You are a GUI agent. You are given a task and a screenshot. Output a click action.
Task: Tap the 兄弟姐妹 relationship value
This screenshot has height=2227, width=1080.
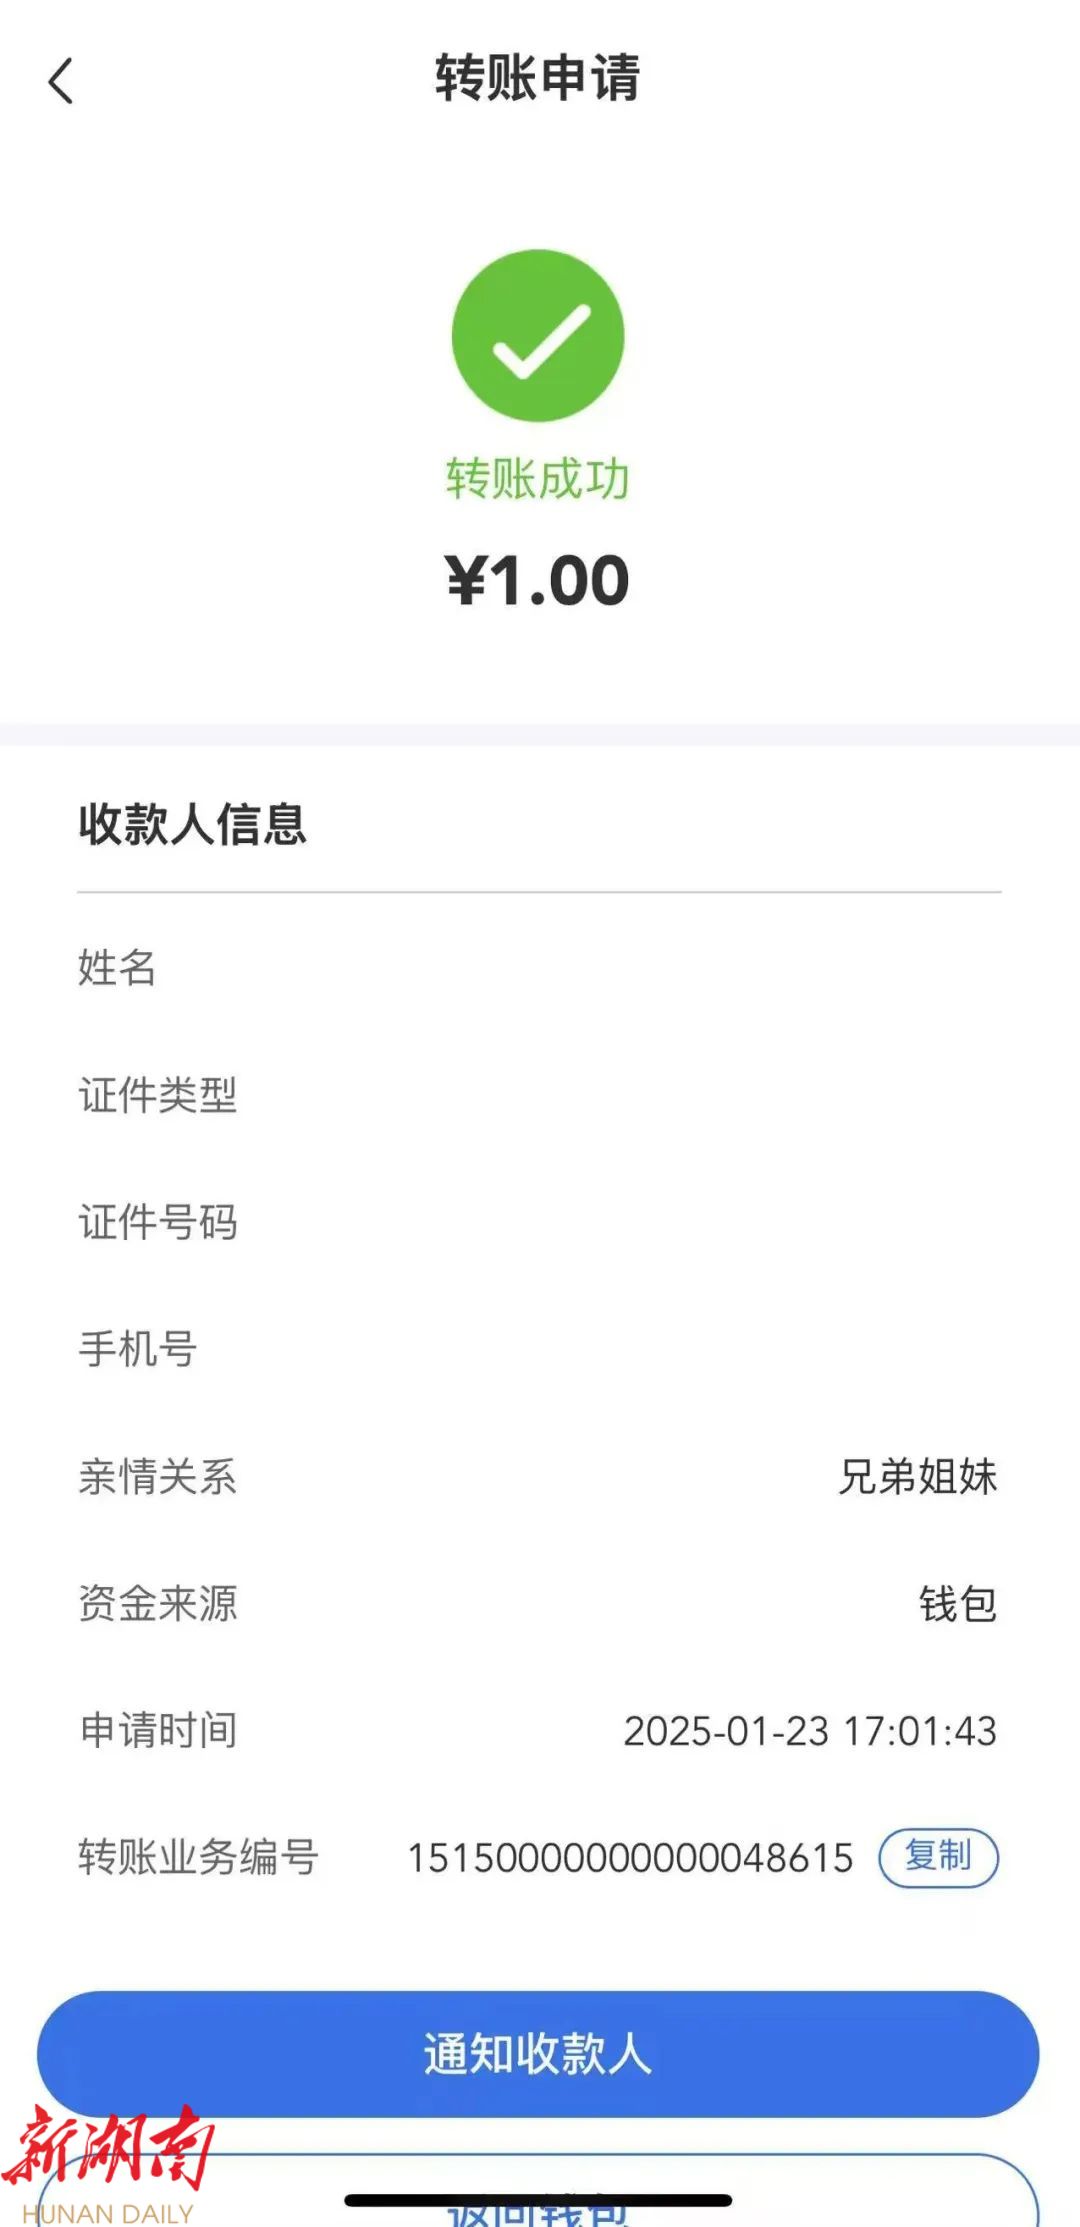(917, 1477)
